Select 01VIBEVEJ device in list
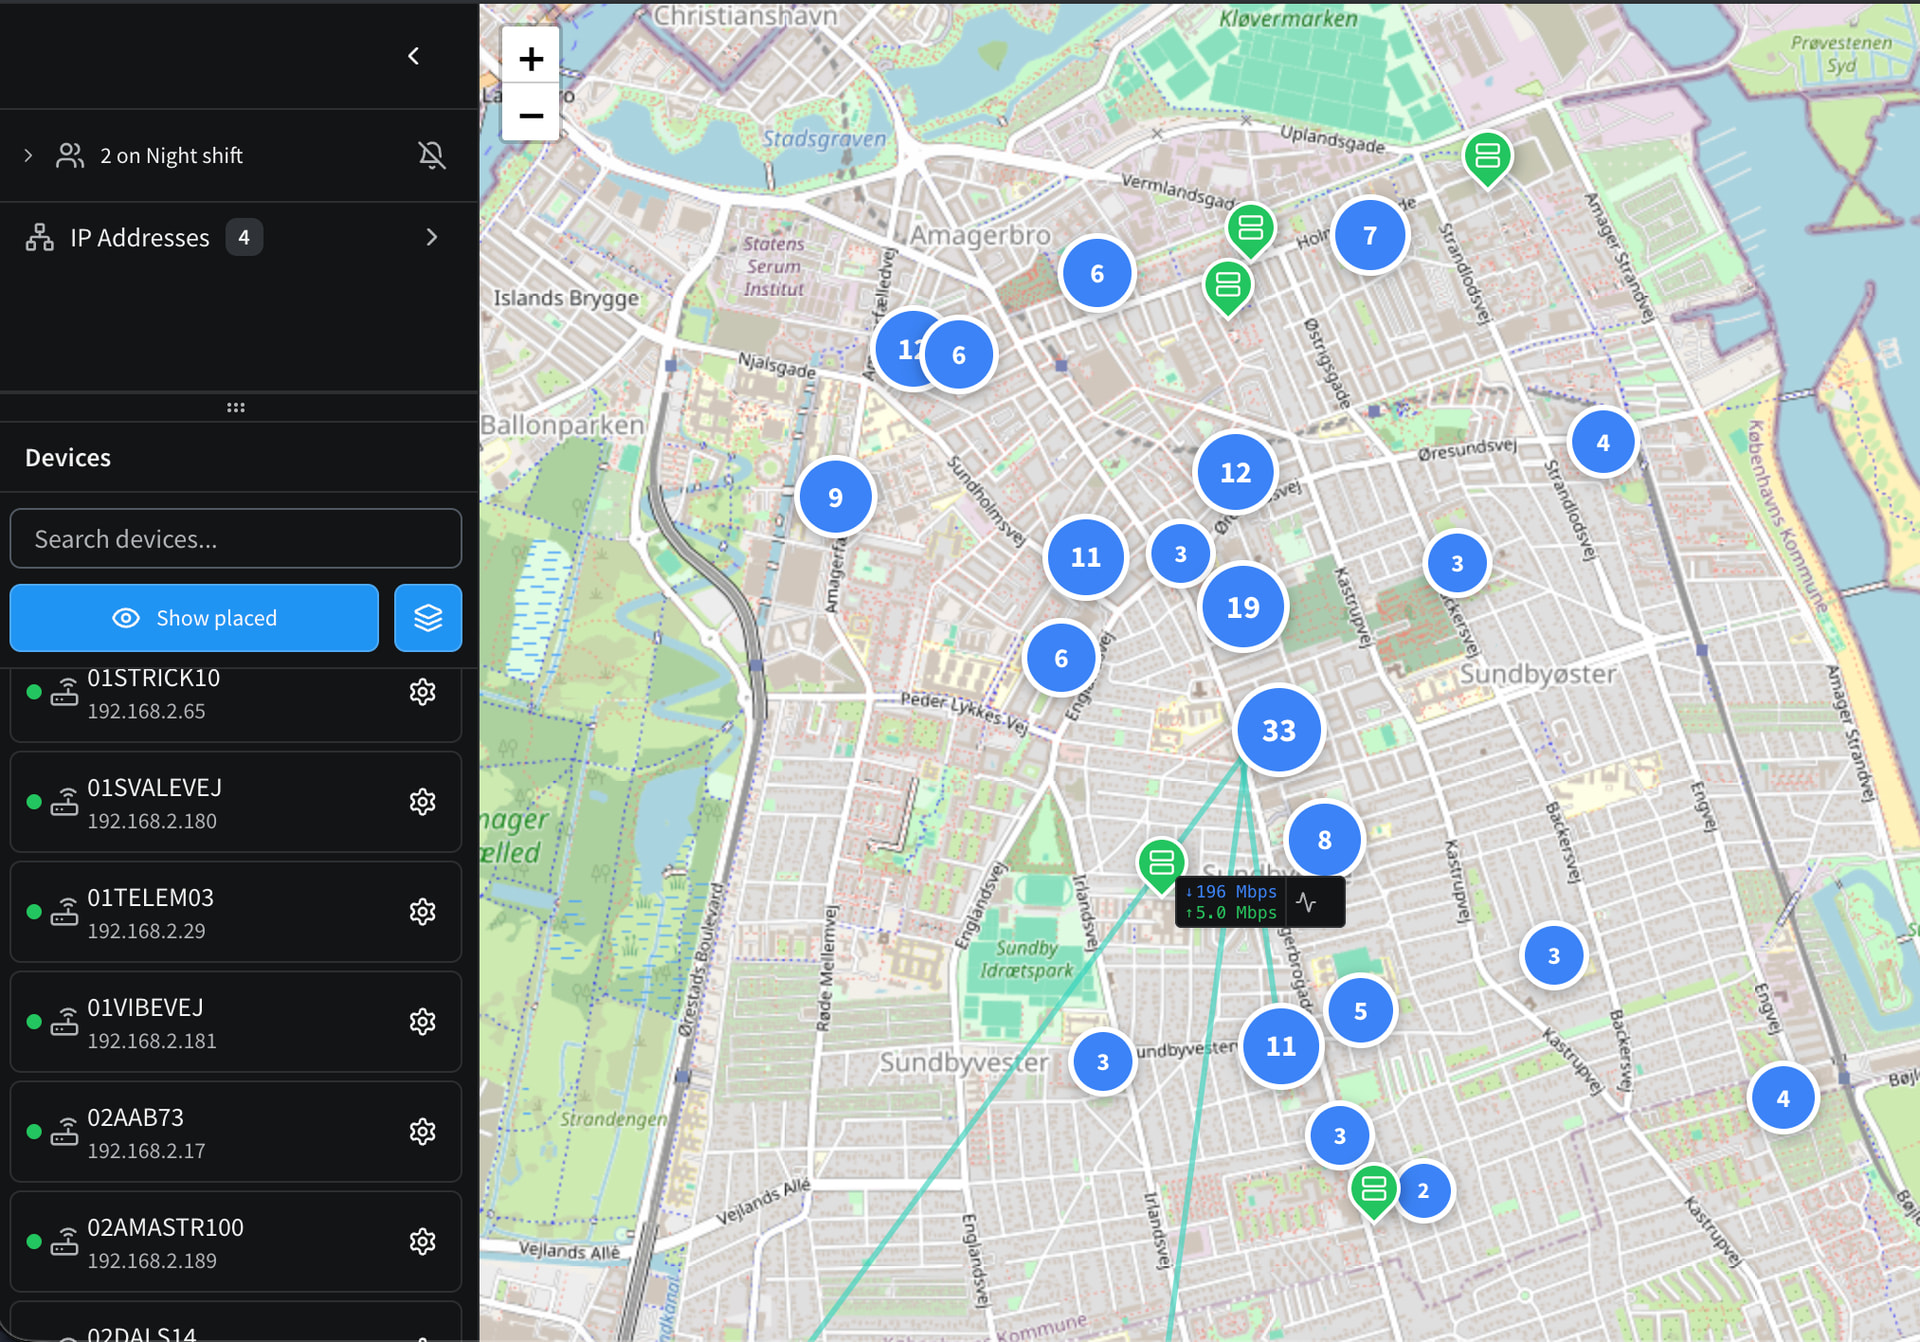 [x=236, y=1022]
